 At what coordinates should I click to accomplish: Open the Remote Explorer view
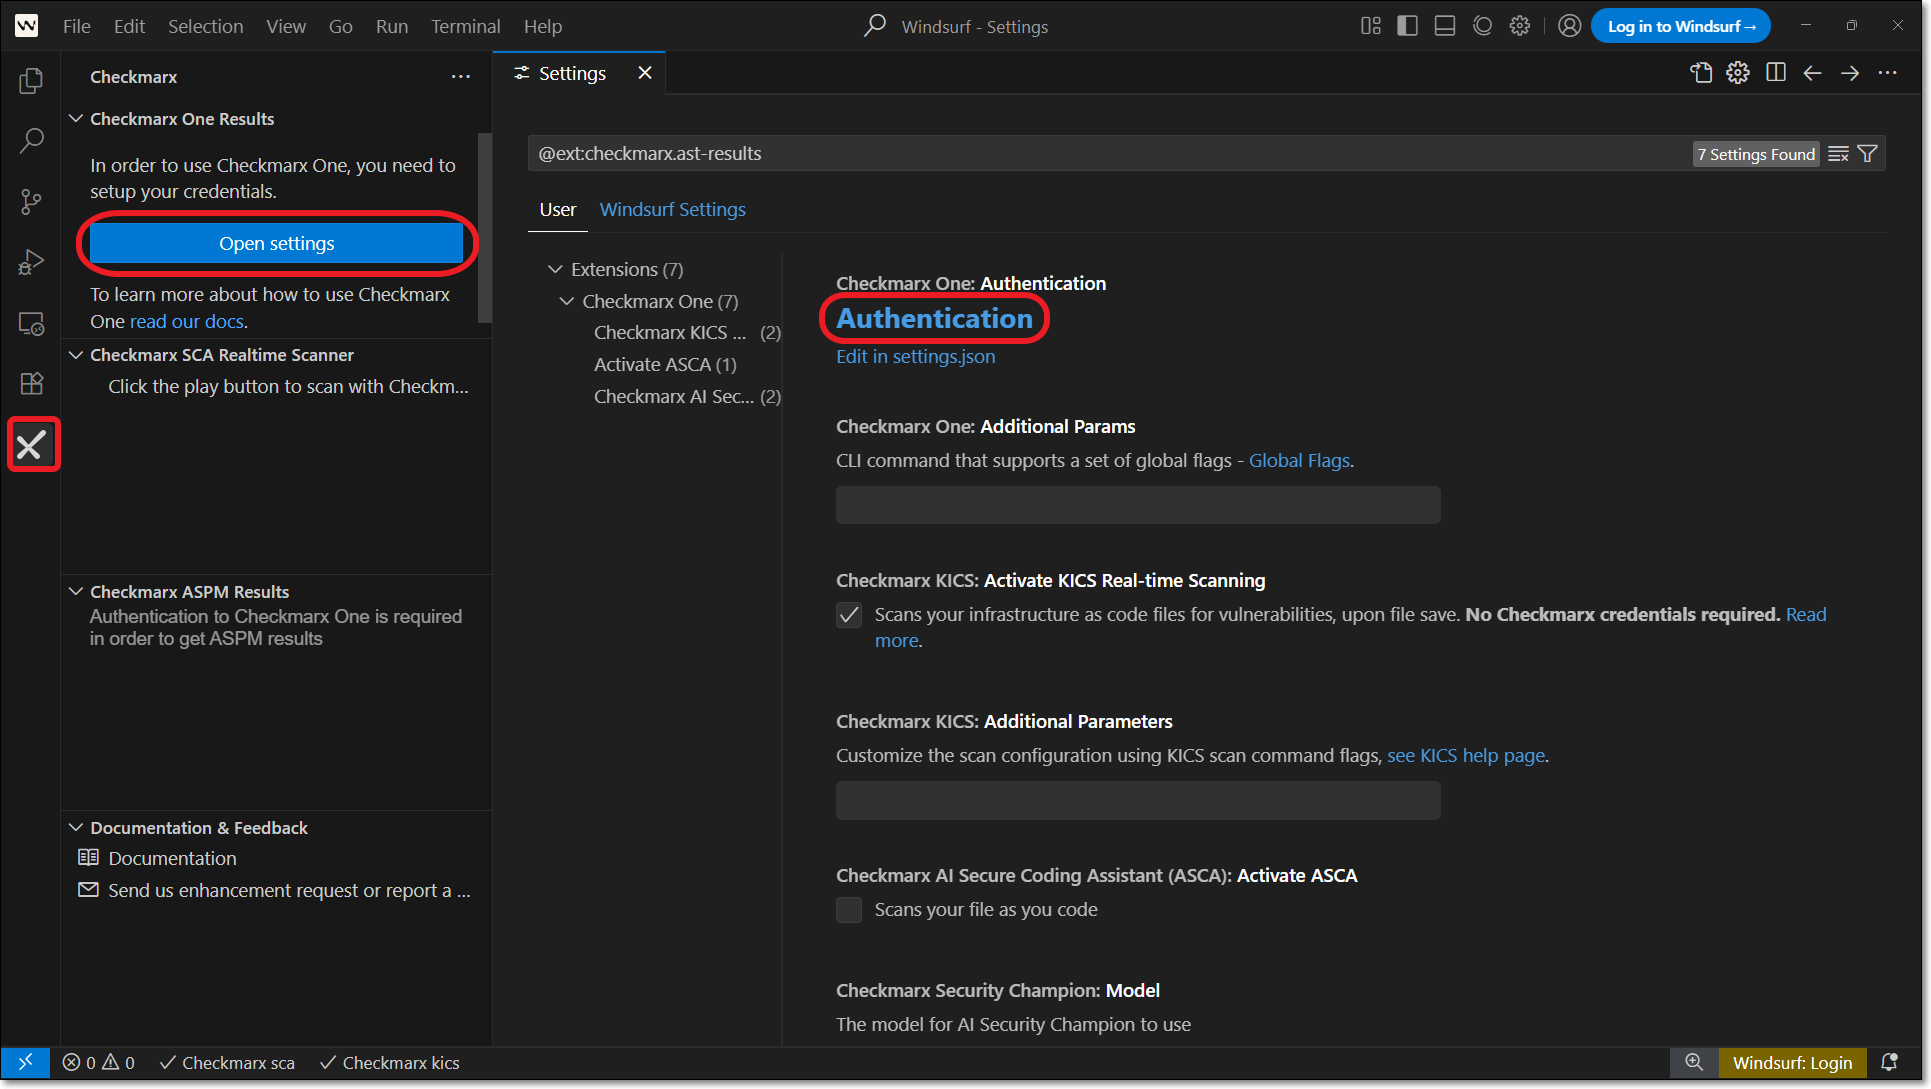[31, 323]
